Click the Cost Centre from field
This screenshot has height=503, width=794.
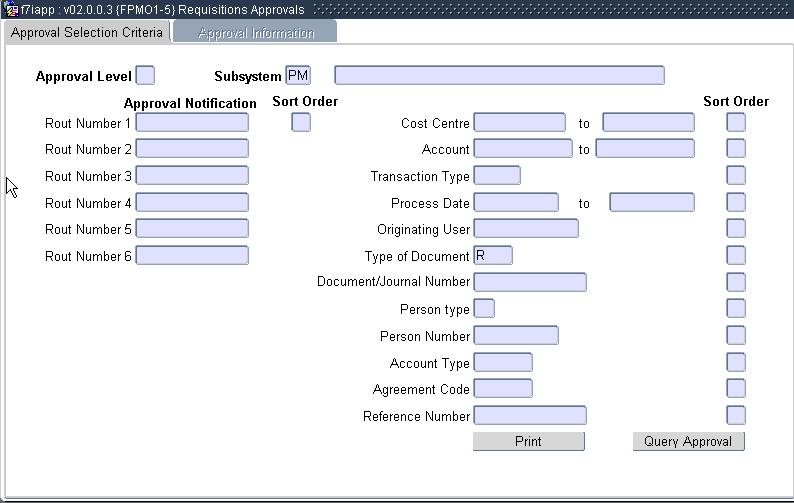tap(520, 123)
